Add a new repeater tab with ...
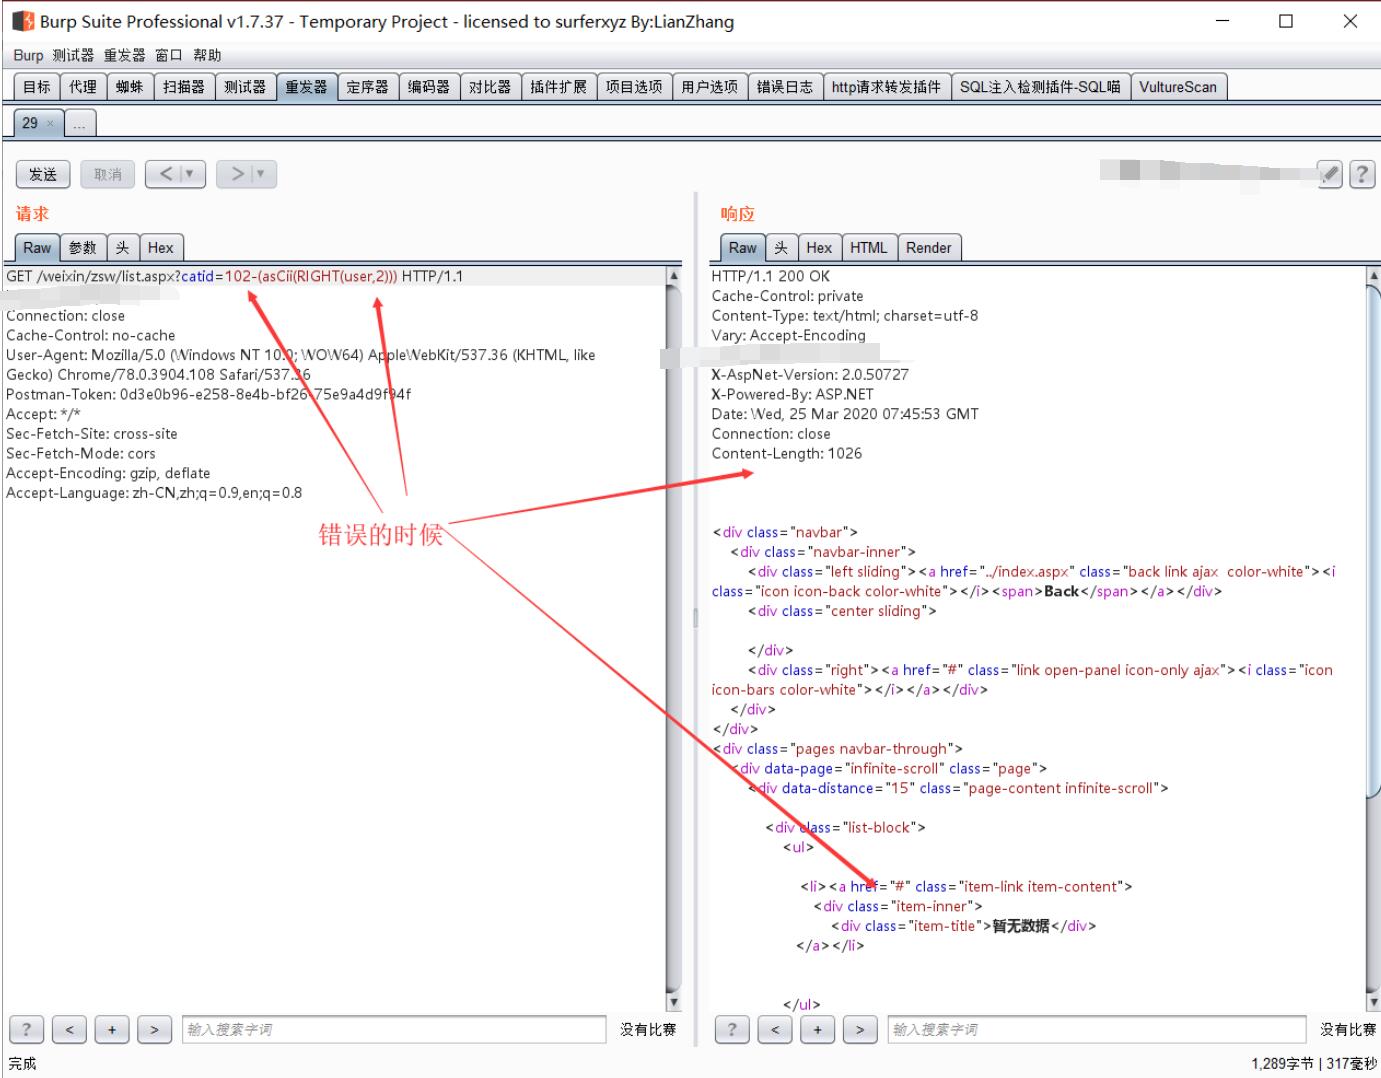 [79, 124]
